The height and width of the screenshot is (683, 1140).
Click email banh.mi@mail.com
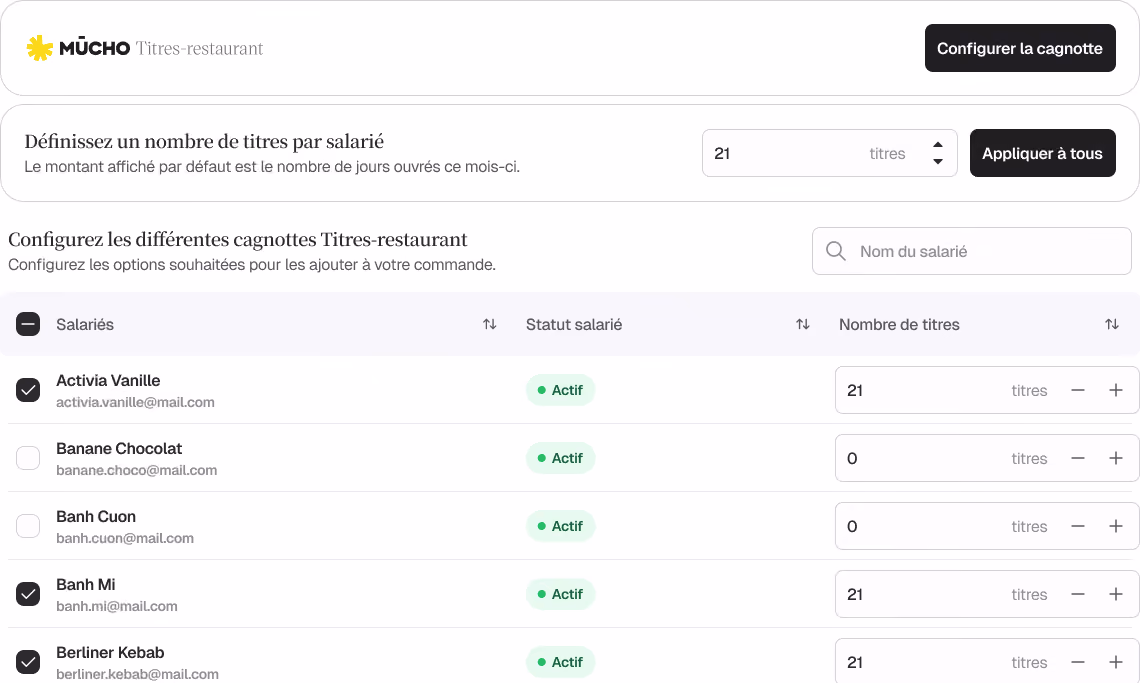[x=117, y=607]
